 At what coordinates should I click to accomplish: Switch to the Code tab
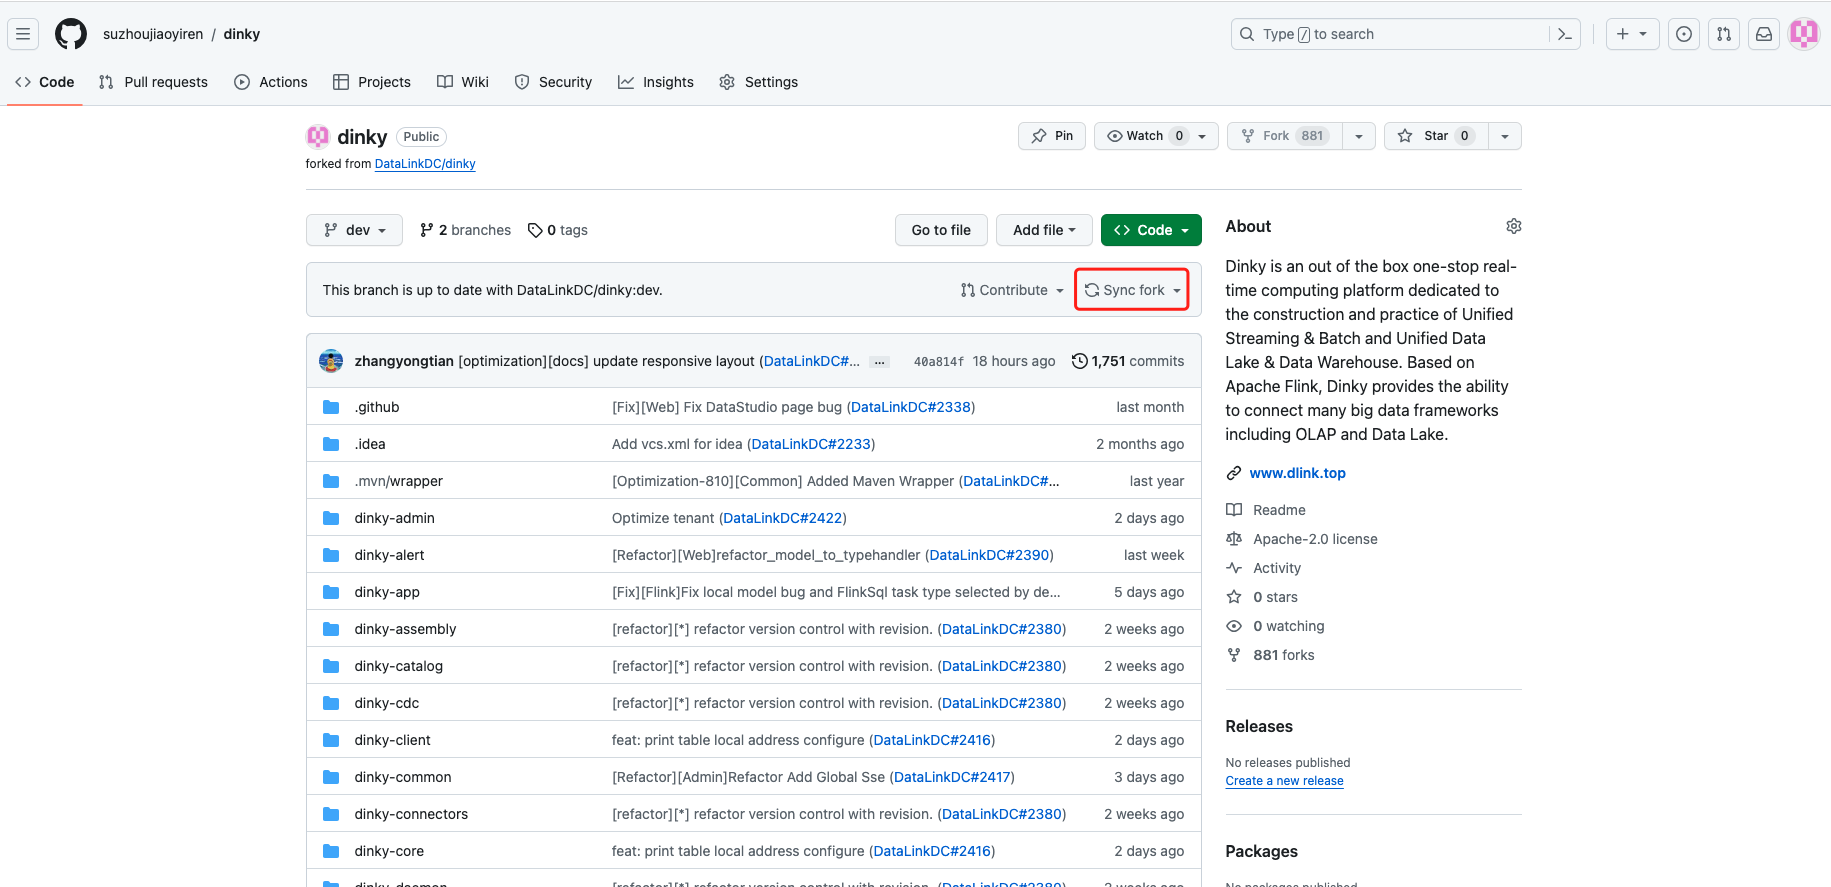45,82
